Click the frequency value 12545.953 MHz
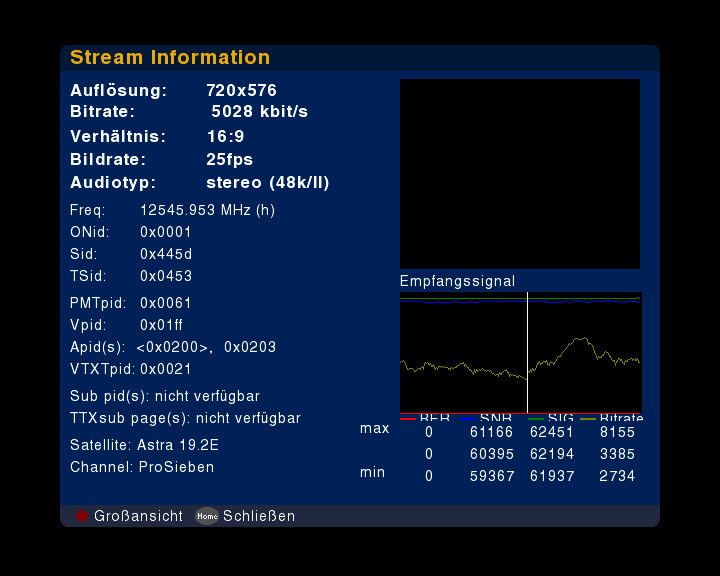 207,210
